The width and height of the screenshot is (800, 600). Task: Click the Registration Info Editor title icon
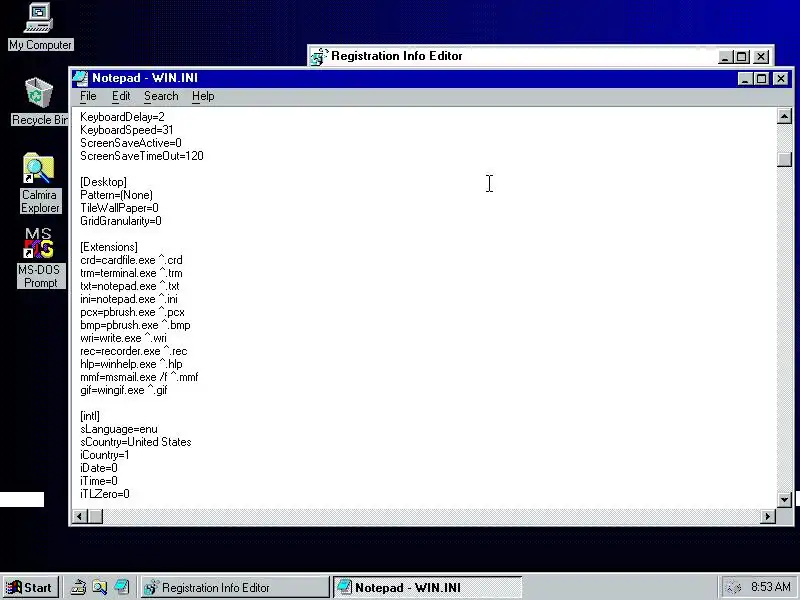[x=319, y=56]
